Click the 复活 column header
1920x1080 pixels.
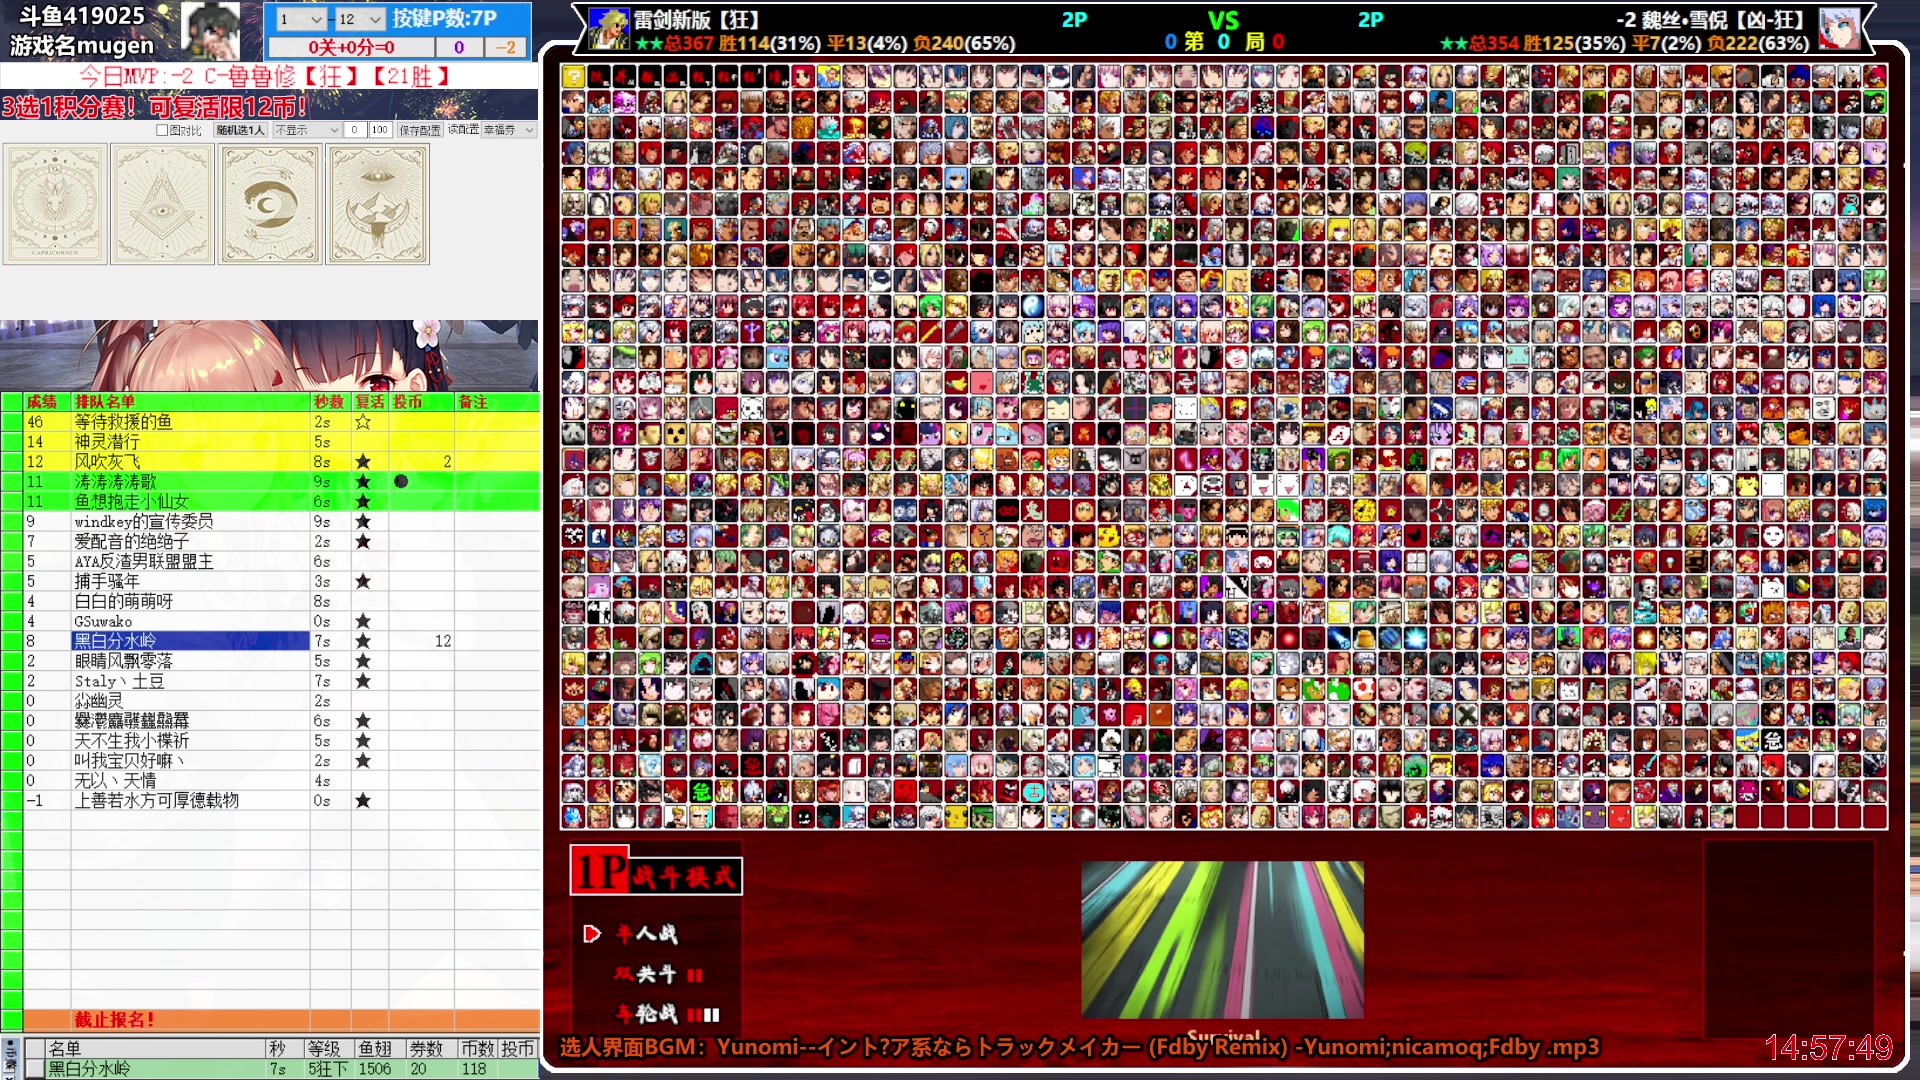coord(370,402)
